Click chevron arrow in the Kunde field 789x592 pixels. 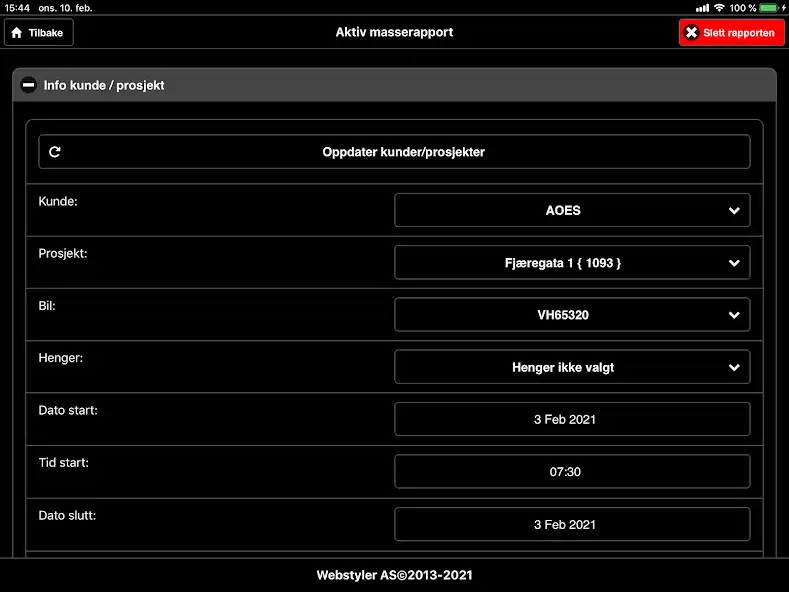(x=734, y=210)
